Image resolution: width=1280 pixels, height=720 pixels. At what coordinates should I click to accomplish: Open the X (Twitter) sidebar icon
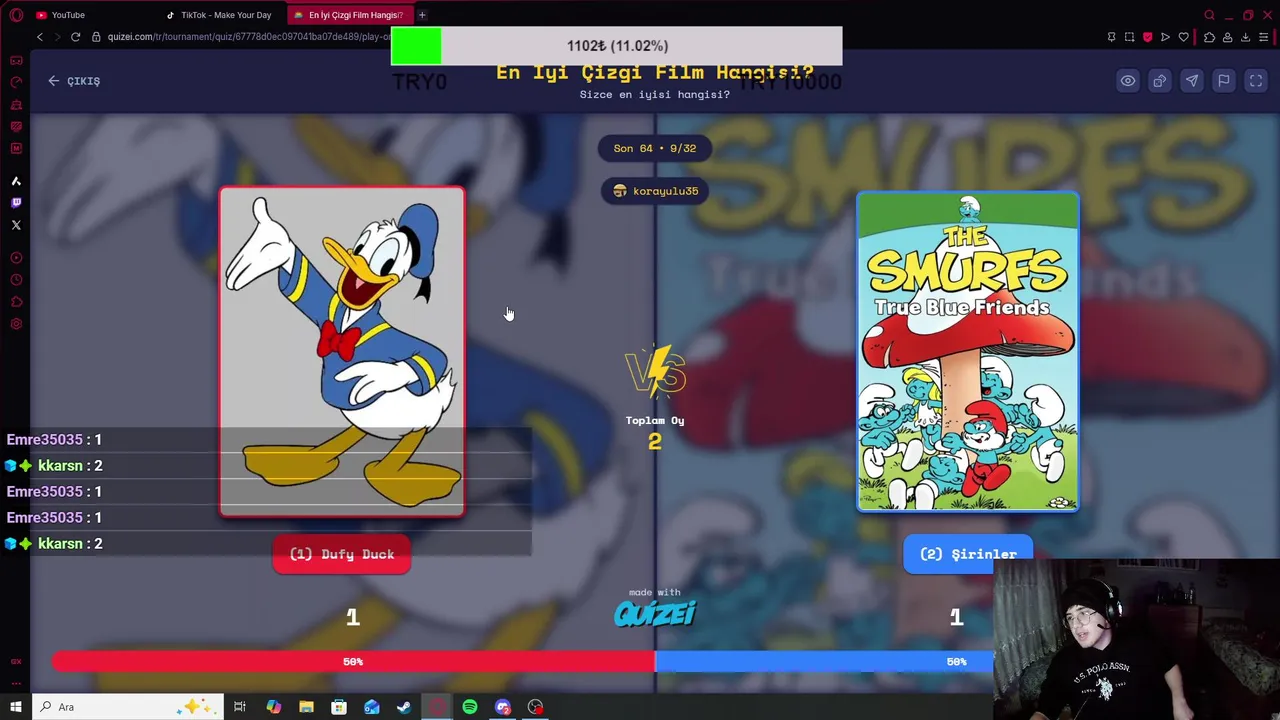pyautogui.click(x=16, y=225)
